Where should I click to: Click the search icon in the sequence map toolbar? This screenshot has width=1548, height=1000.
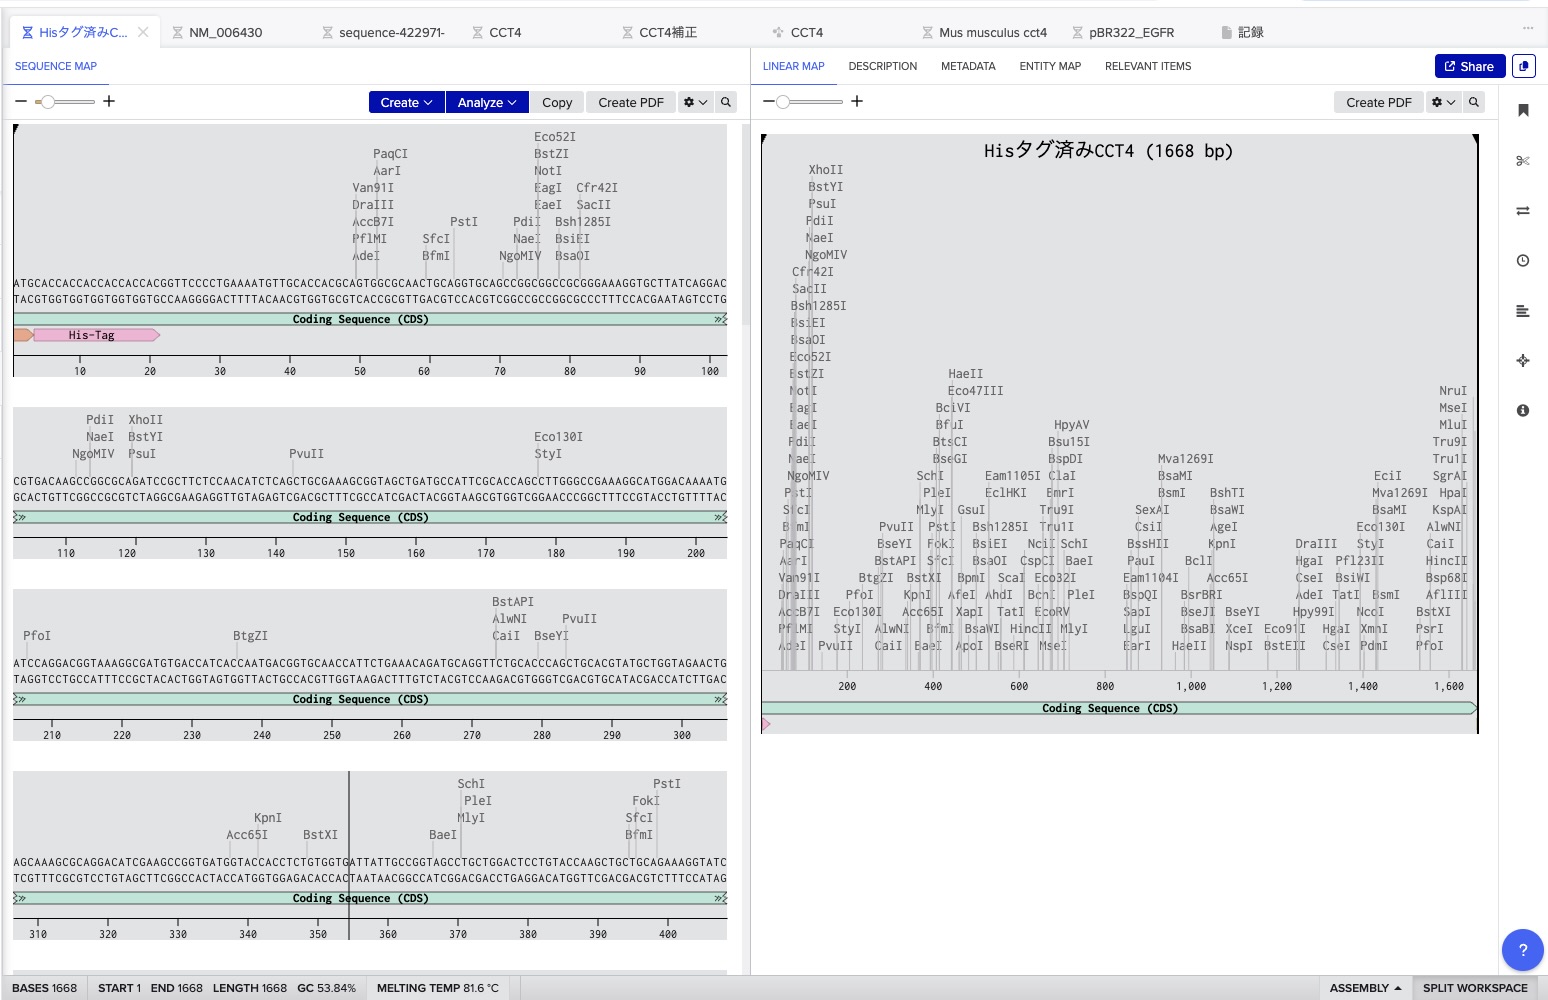tap(726, 102)
